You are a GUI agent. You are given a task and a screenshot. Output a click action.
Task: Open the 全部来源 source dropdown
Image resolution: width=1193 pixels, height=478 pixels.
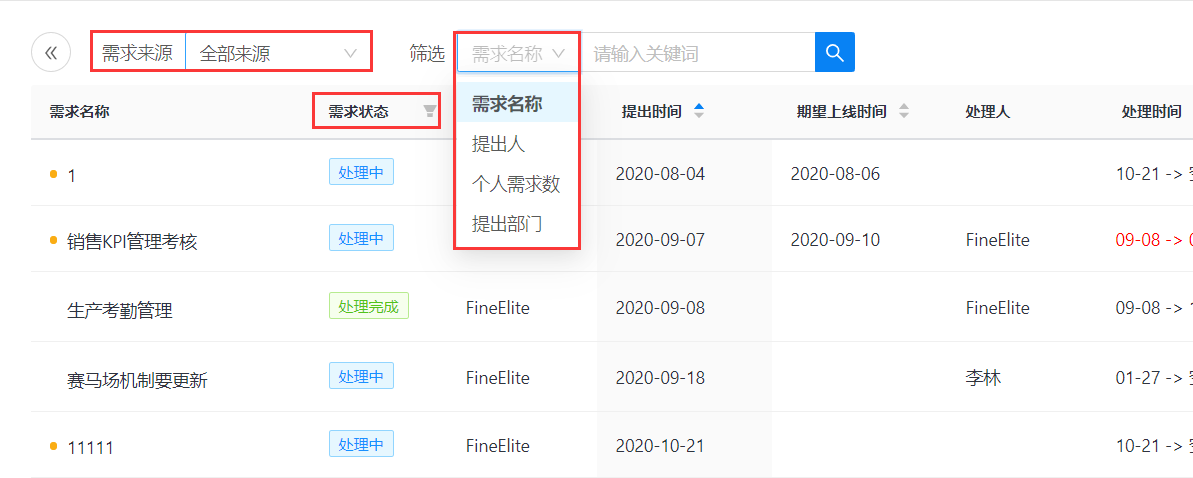coord(278,53)
